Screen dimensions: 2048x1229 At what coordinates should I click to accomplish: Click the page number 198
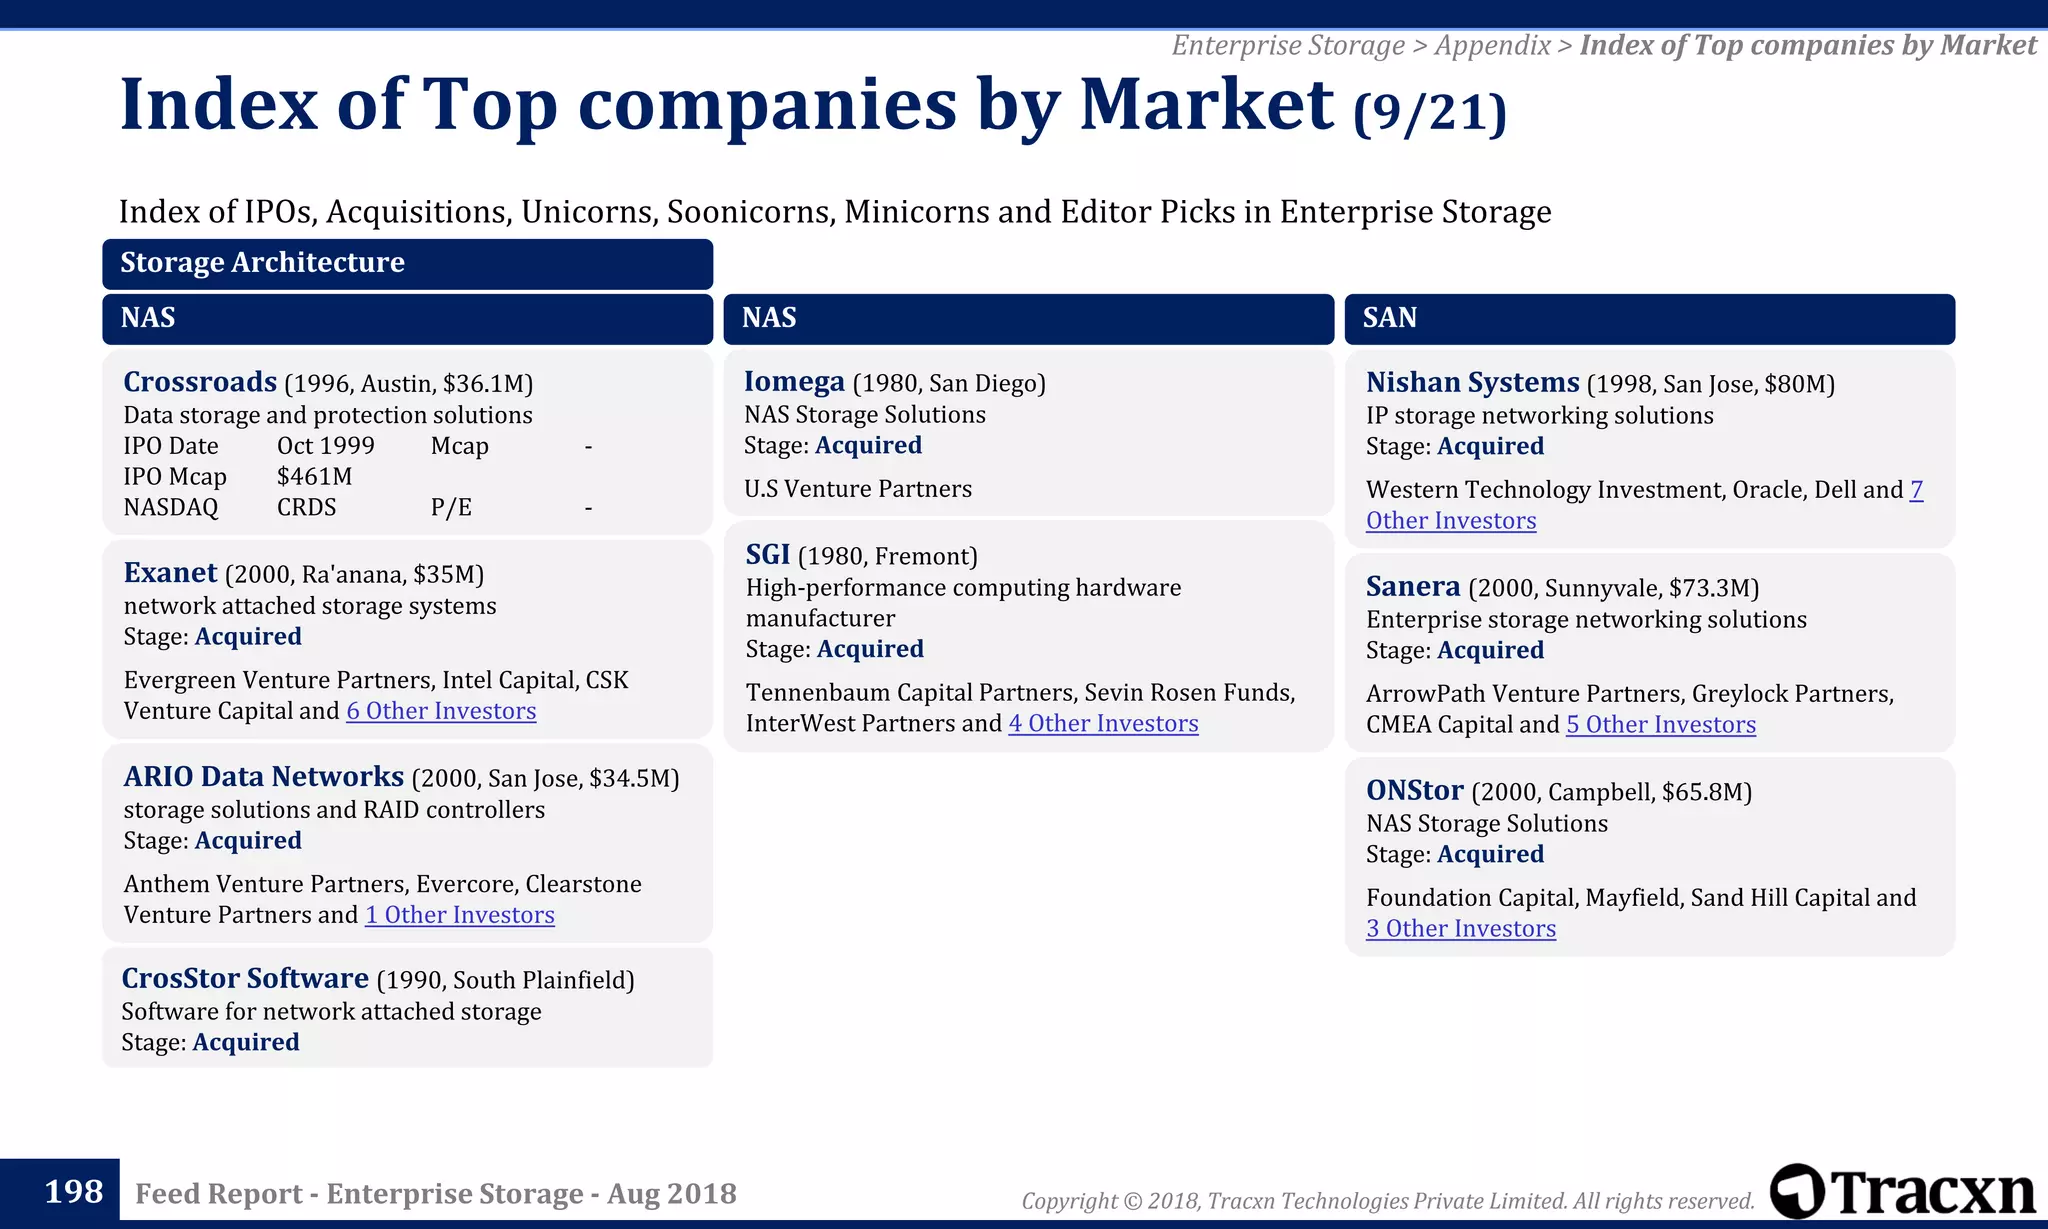point(74,1192)
